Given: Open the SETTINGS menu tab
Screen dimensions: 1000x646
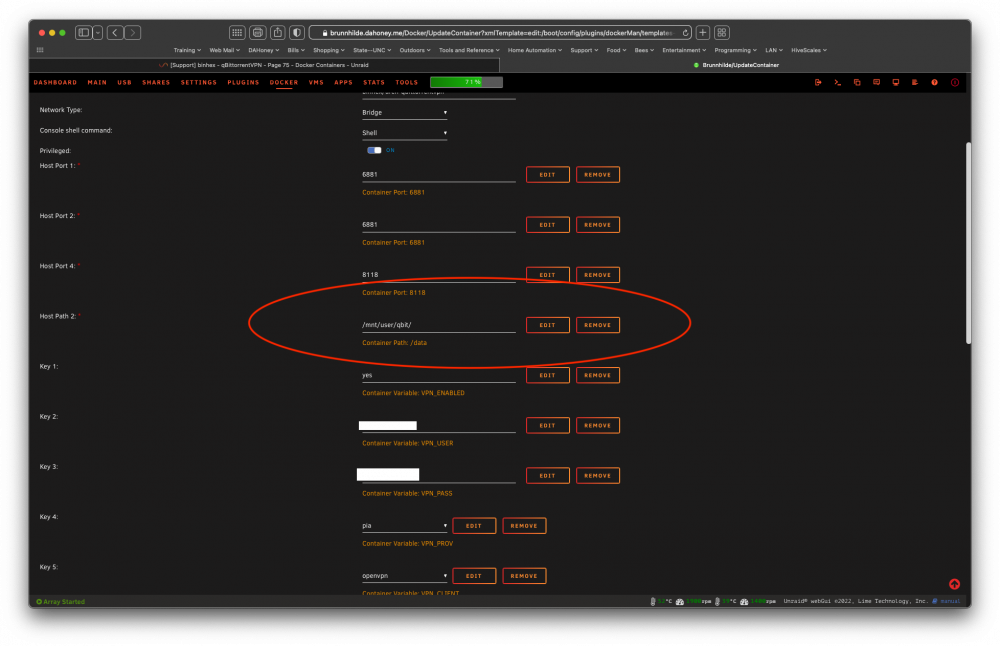Looking at the screenshot, I should point(198,82).
